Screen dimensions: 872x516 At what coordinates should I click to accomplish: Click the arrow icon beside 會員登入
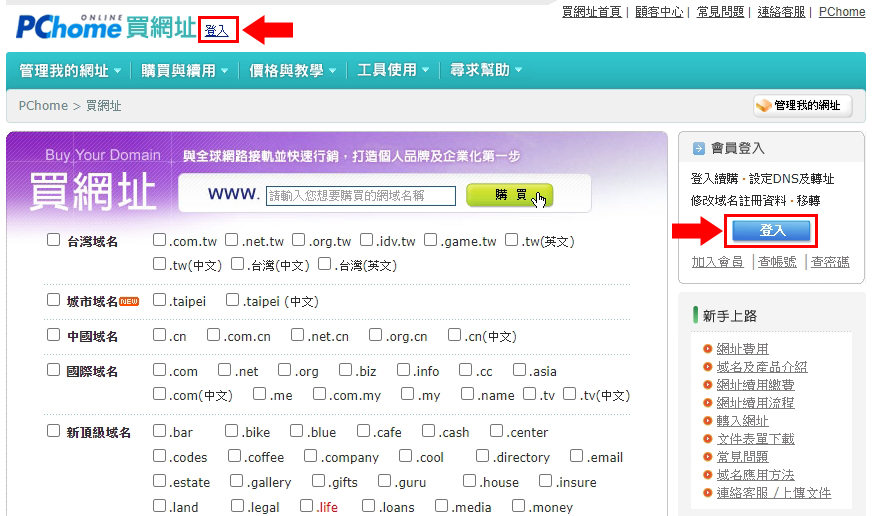698,148
